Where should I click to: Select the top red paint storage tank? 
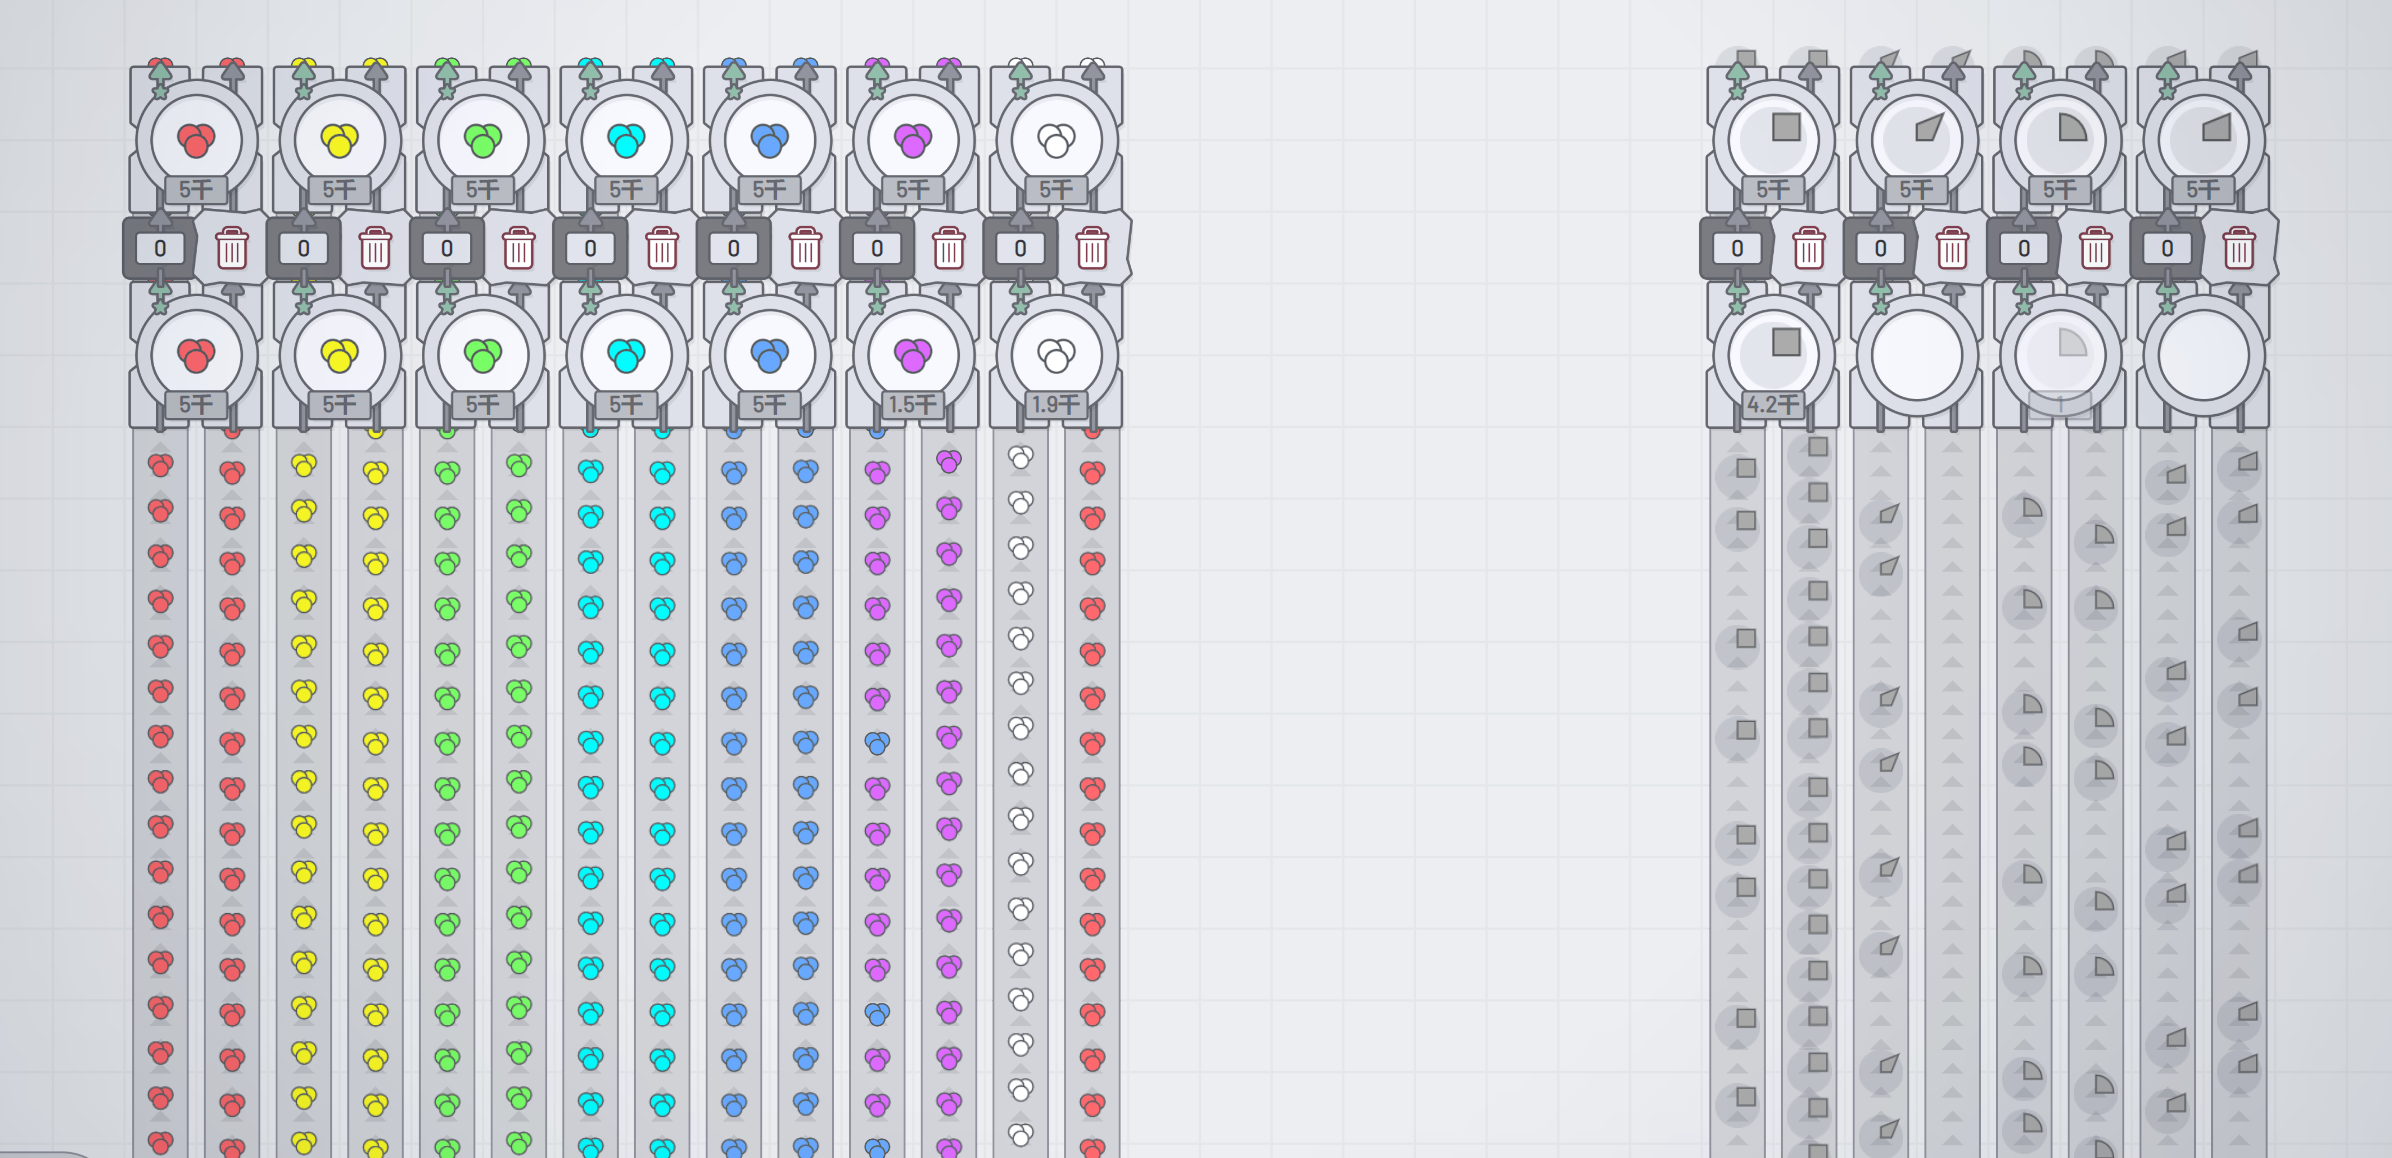[x=196, y=140]
